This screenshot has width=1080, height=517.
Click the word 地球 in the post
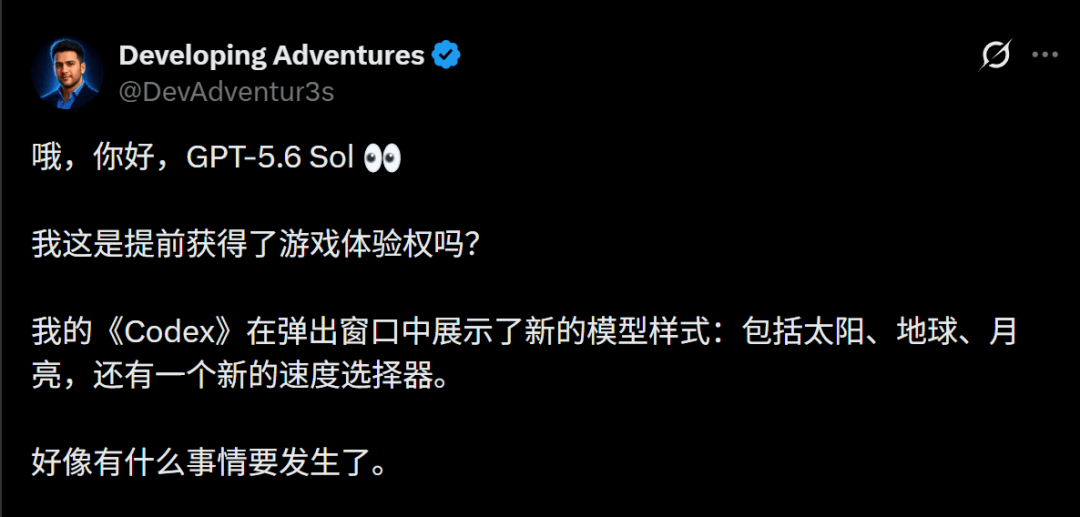(925, 335)
